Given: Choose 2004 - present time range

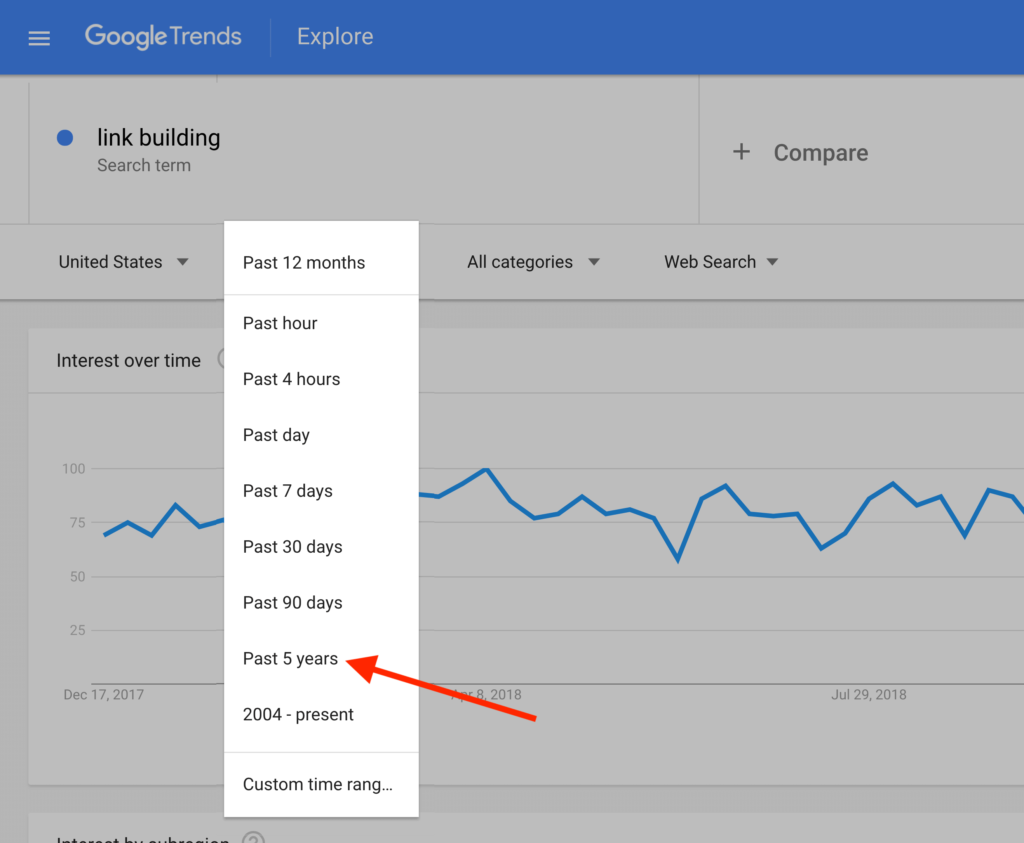Looking at the screenshot, I should [298, 714].
